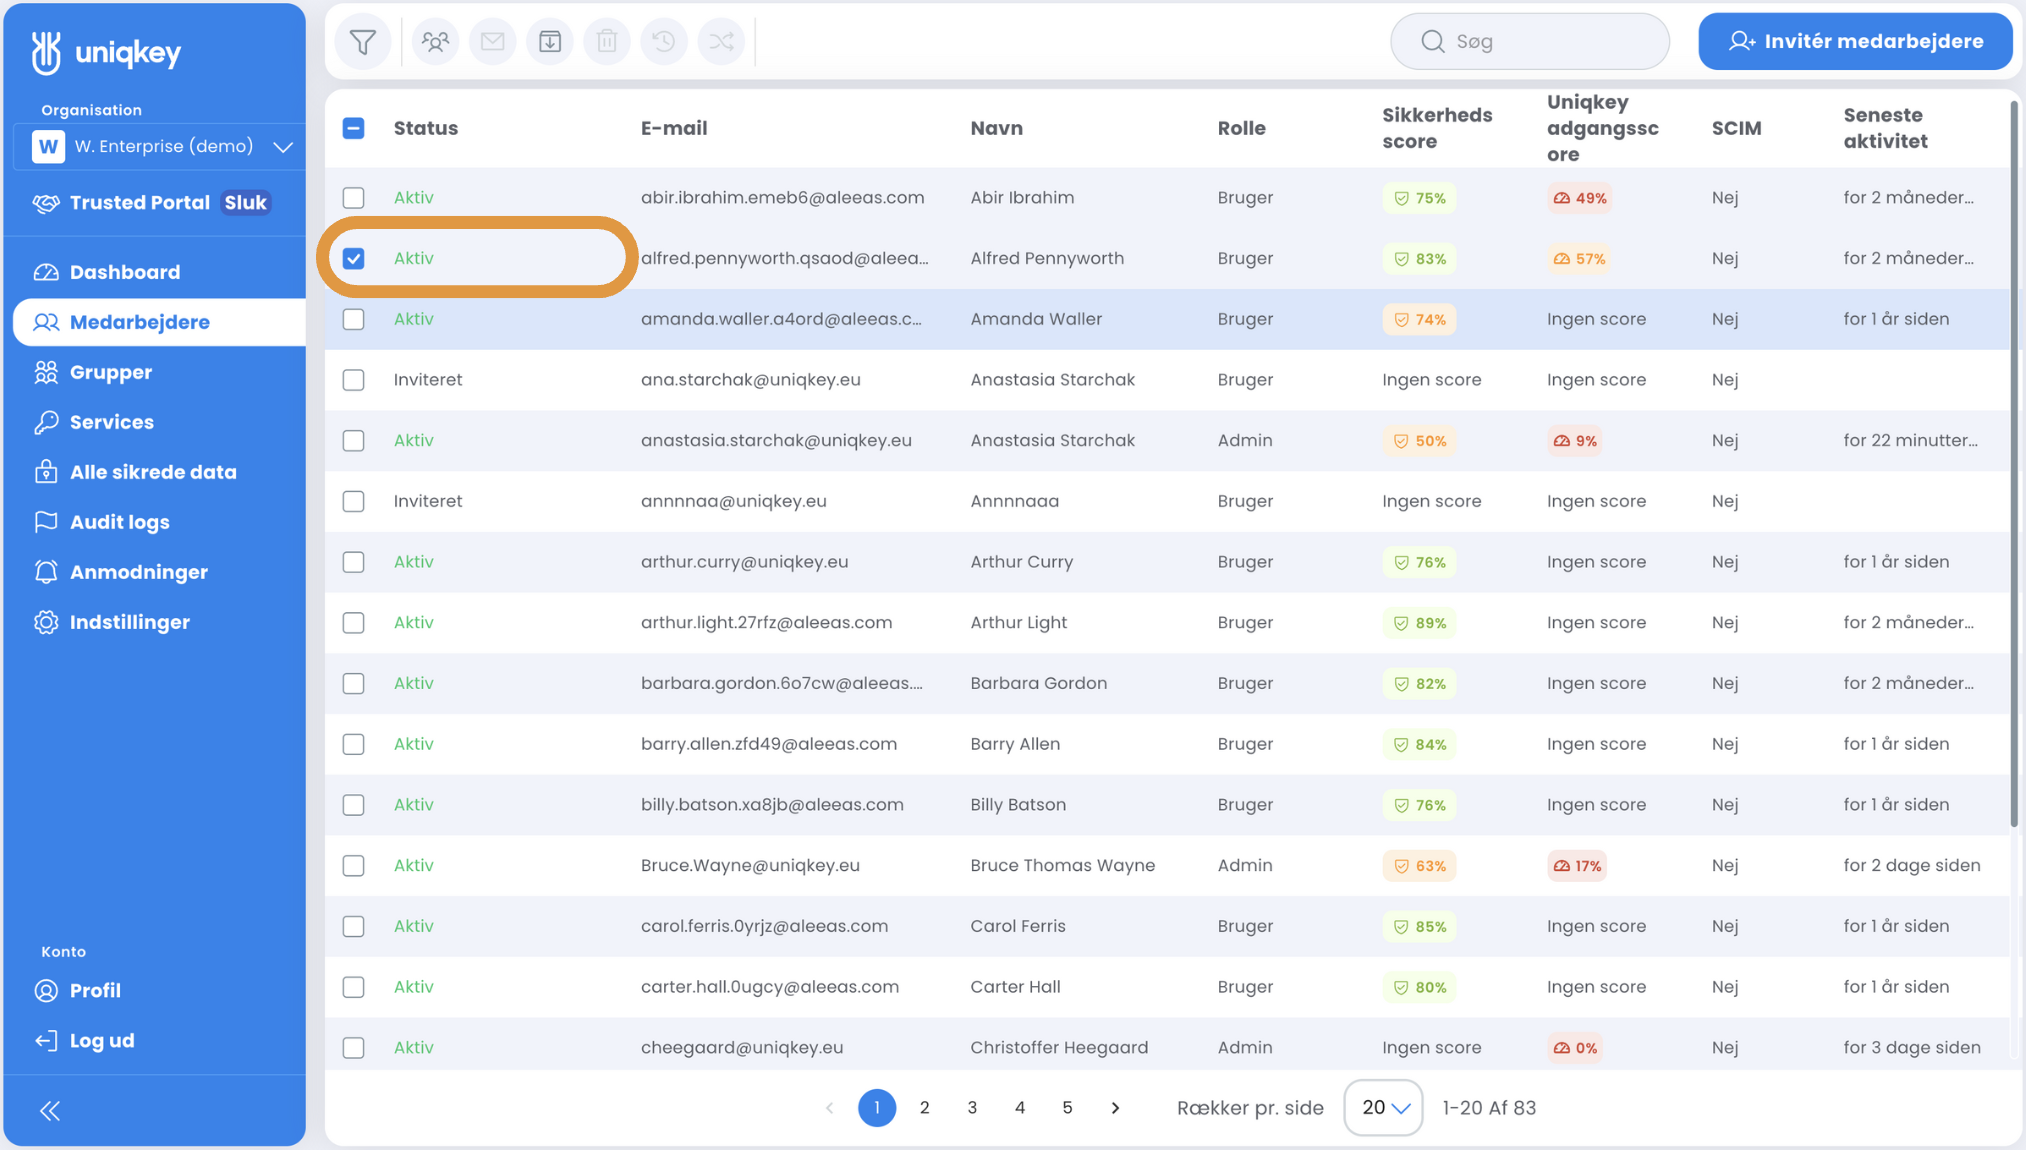Click the name Carter Hall
Screen dimensions: 2026x1150
(x=1015, y=987)
